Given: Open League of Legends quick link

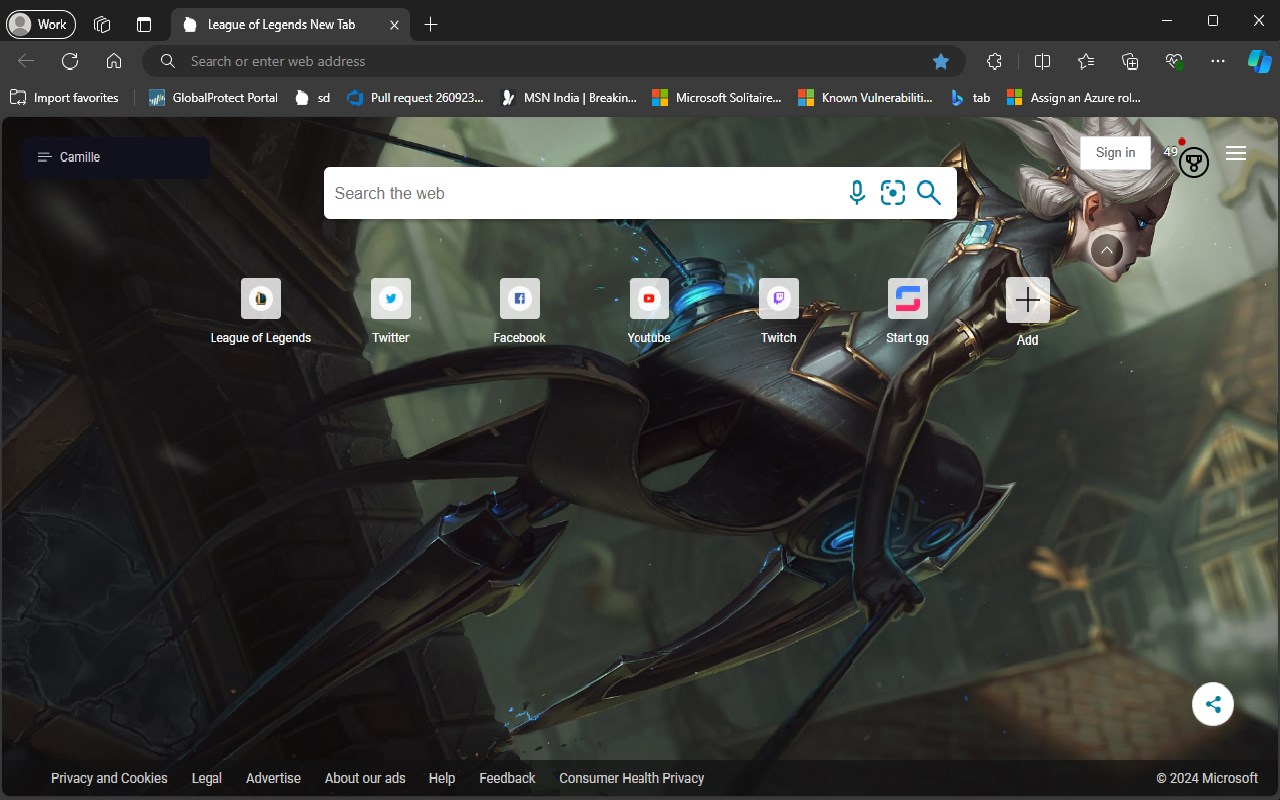Looking at the screenshot, I should pyautogui.click(x=261, y=311).
